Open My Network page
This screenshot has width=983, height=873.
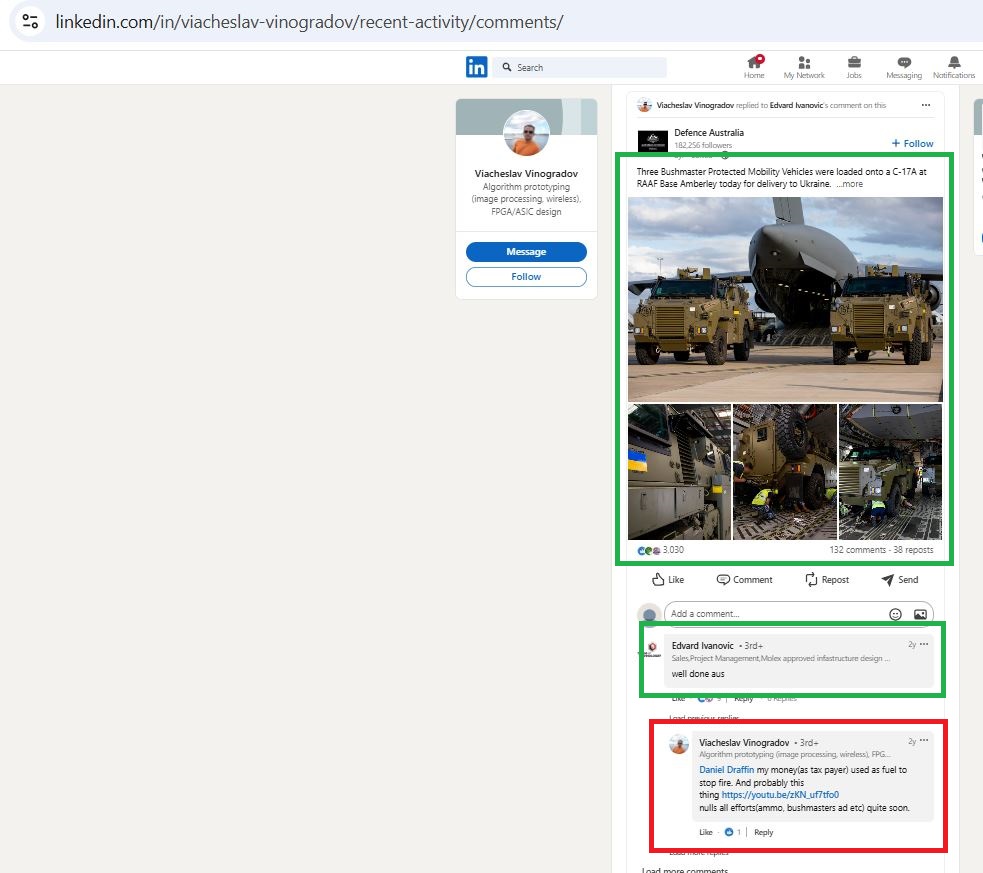pyautogui.click(x=804, y=67)
